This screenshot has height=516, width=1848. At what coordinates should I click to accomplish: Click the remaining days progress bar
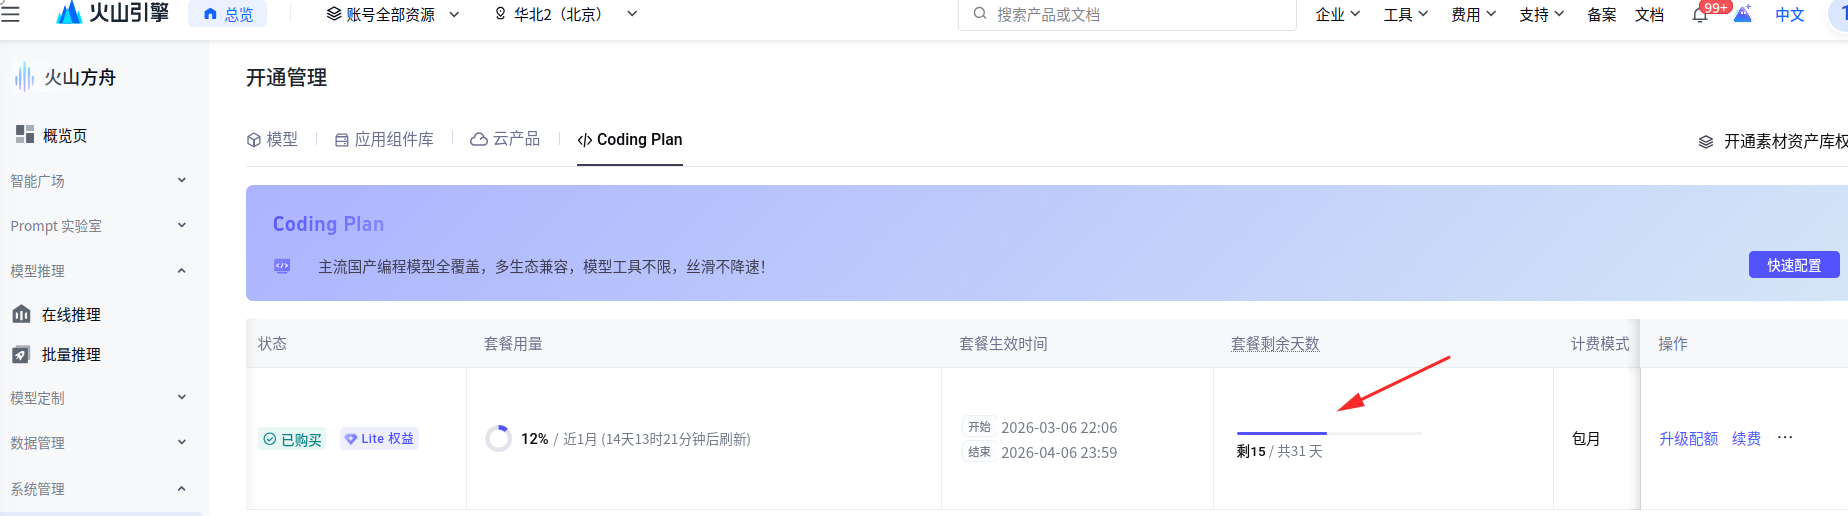pyautogui.click(x=1329, y=433)
